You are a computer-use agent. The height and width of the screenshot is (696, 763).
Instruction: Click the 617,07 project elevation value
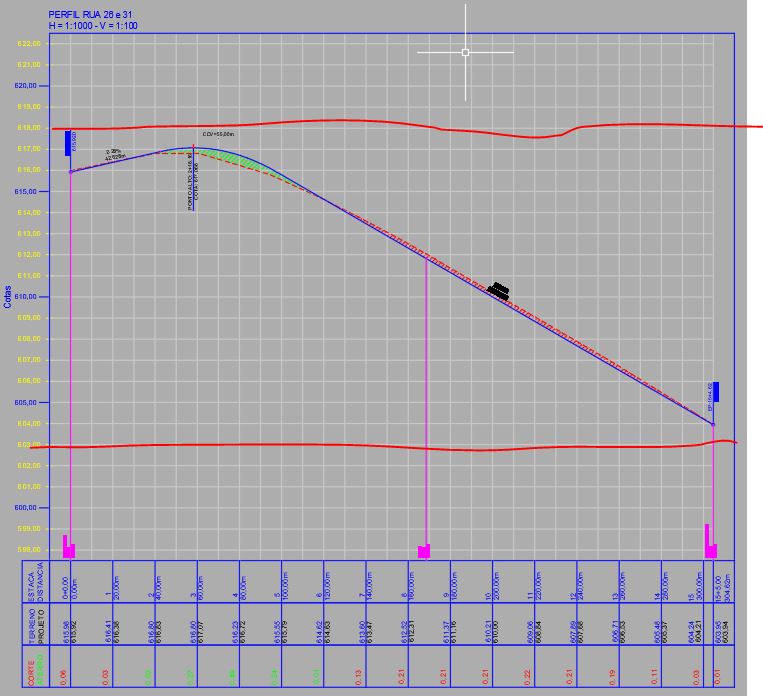[x=200, y=632]
